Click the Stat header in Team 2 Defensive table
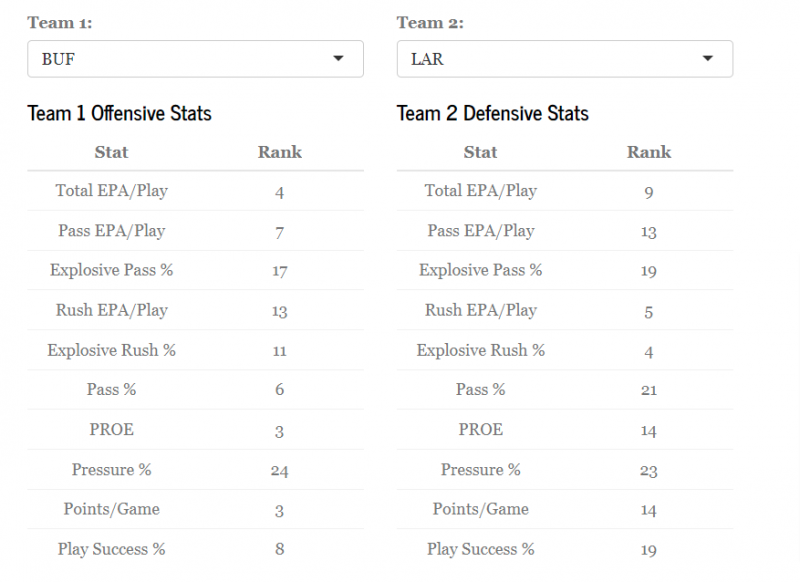The width and height of the screenshot is (800, 582). pyautogui.click(x=480, y=152)
